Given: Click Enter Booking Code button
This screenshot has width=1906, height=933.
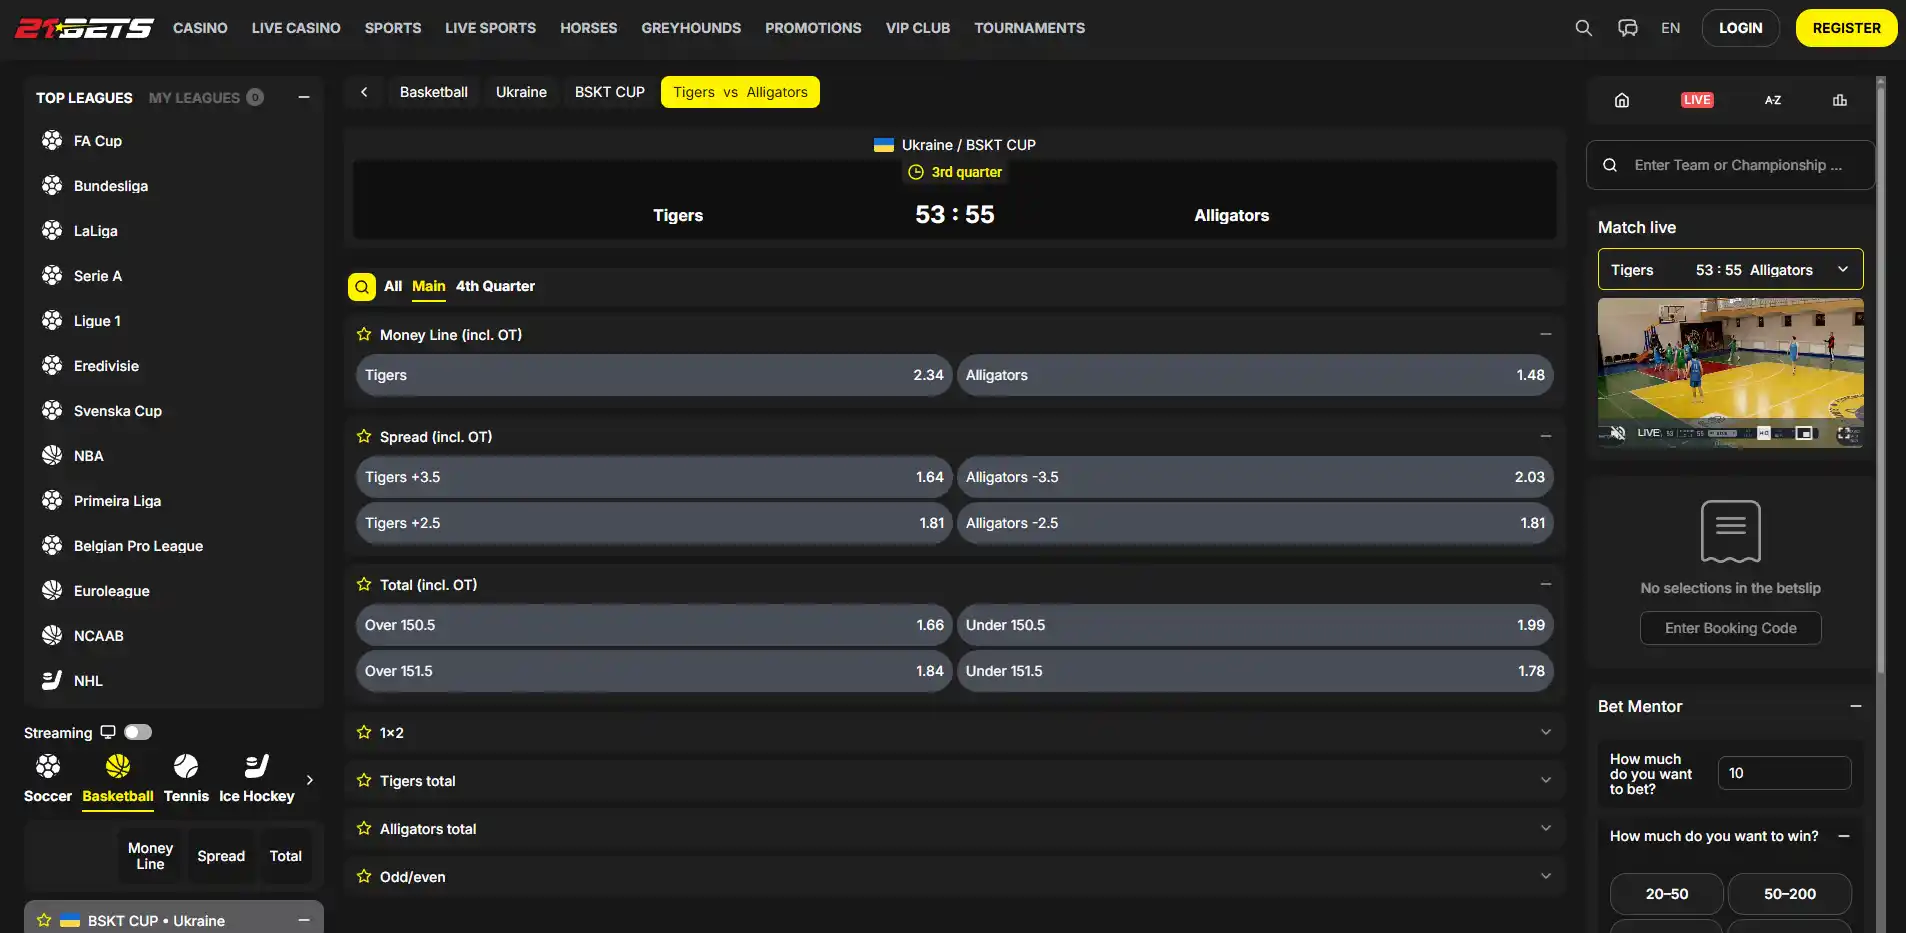Looking at the screenshot, I should point(1730,628).
